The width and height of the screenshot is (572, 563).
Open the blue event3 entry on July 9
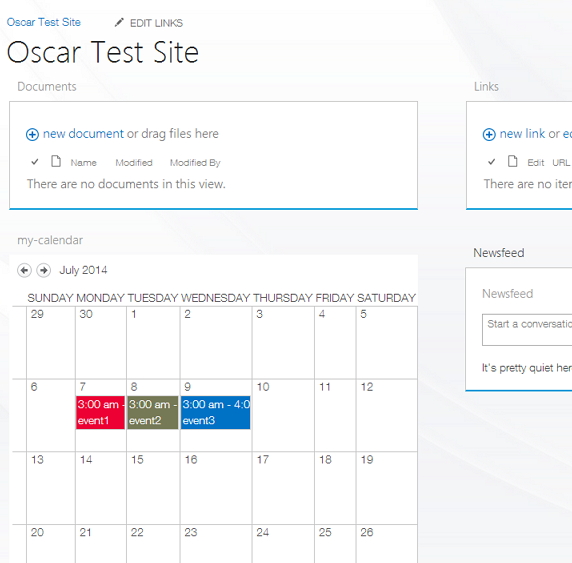point(216,412)
